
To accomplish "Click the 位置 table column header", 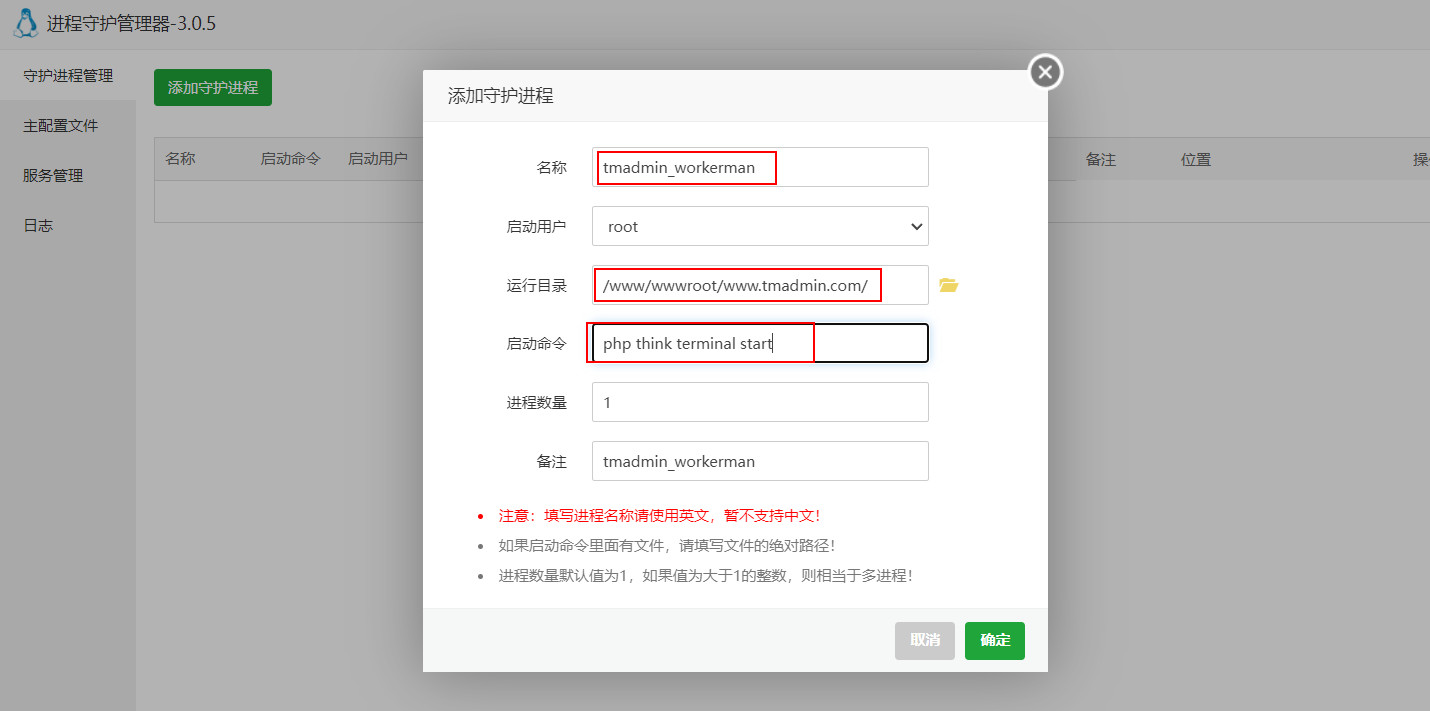I will click(x=1196, y=160).
